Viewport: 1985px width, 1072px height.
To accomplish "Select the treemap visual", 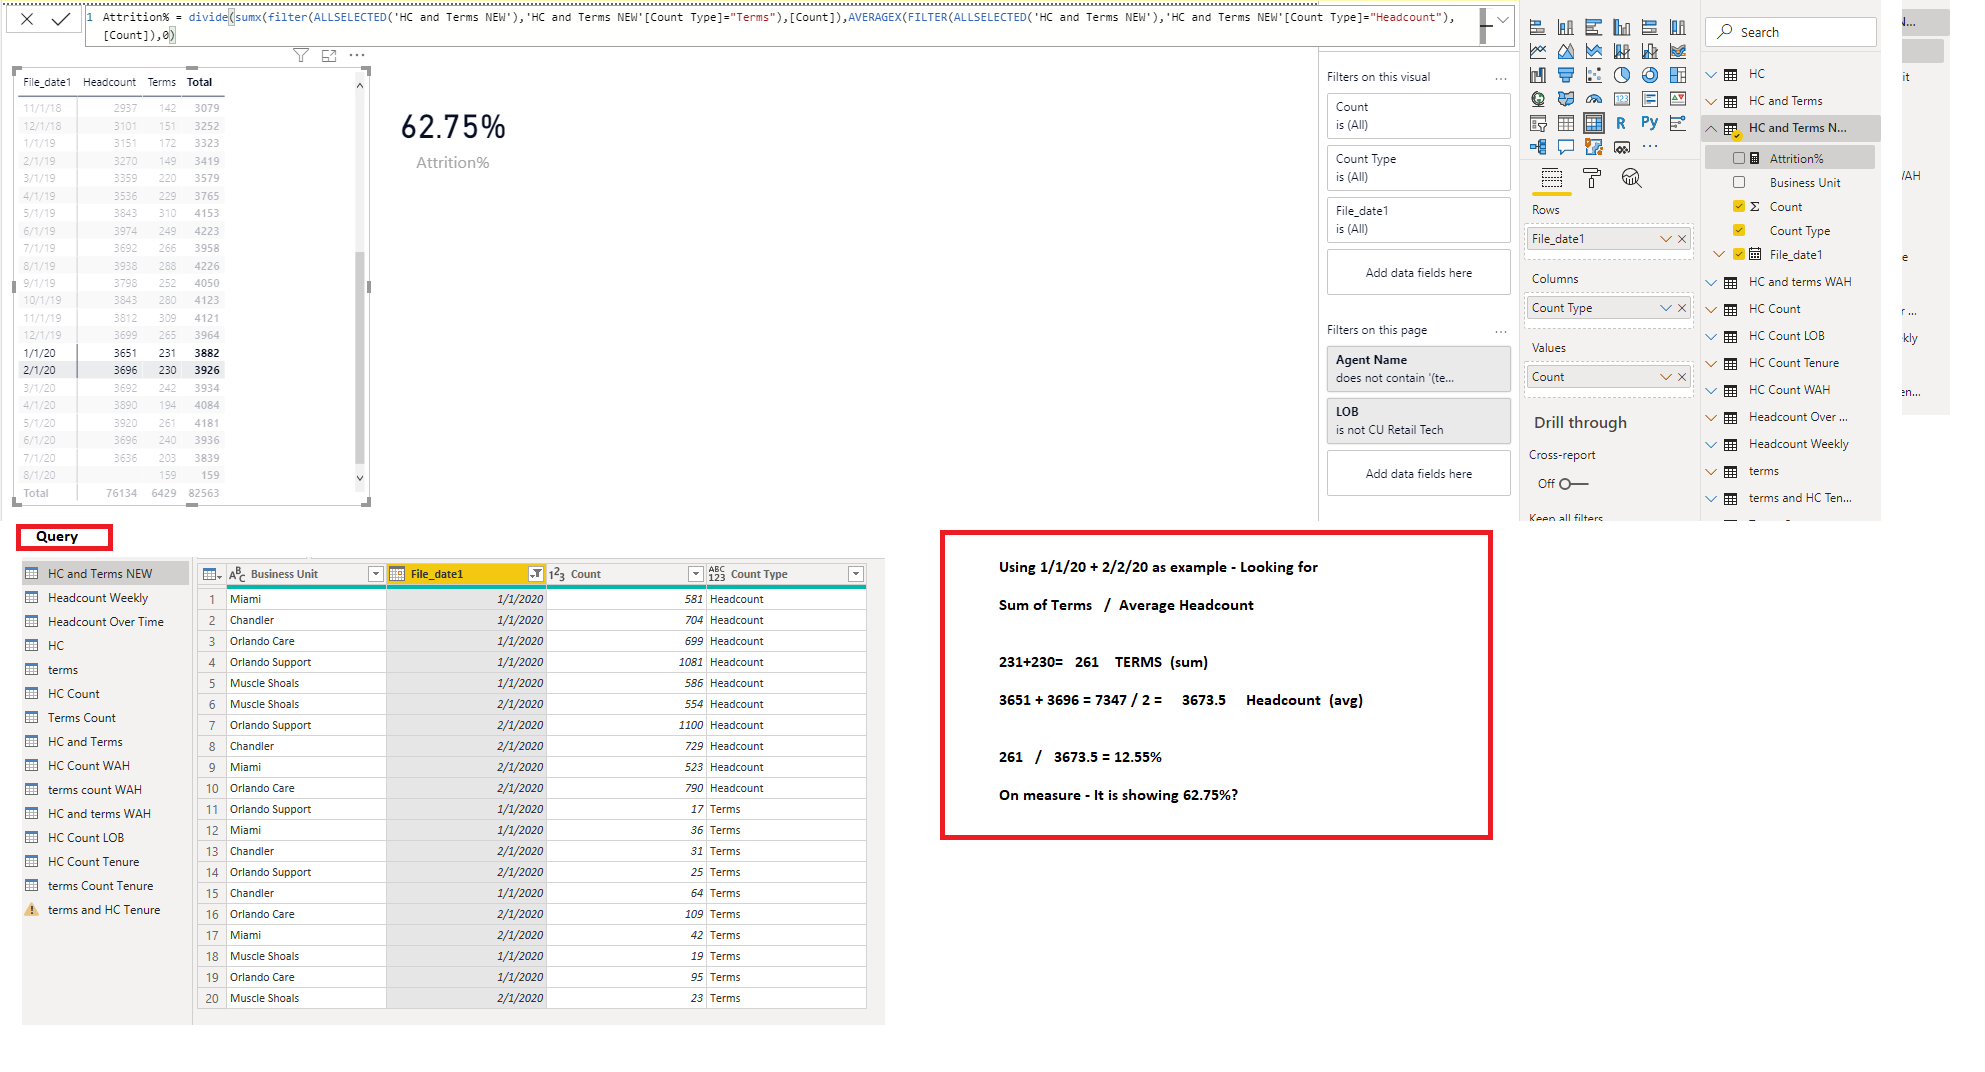I will tap(1678, 75).
